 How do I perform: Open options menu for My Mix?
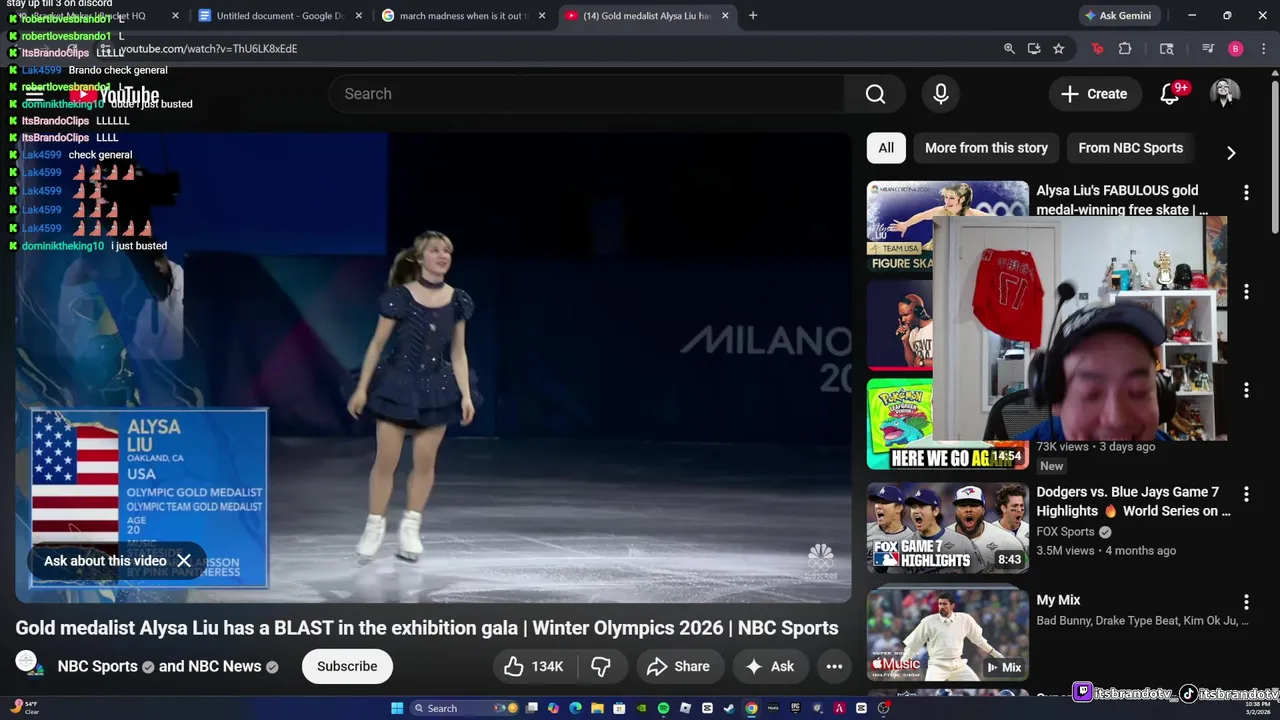point(1246,602)
